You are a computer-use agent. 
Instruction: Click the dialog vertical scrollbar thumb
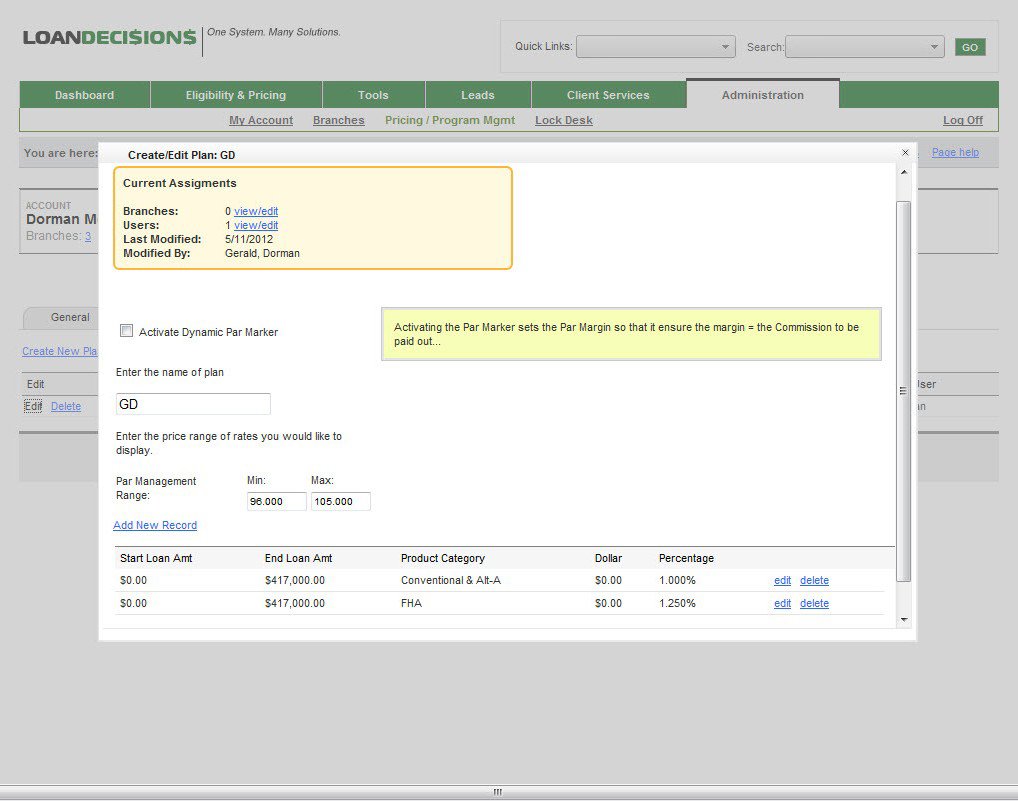pyautogui.click(x=903, y=391)
